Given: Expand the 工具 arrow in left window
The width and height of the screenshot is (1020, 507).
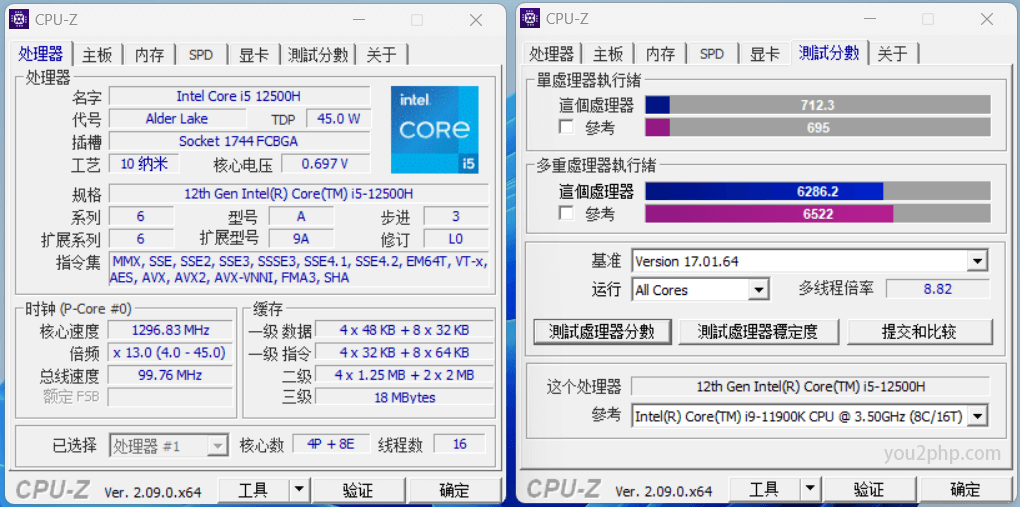Looking at the screenshot, I should (298, 489).
